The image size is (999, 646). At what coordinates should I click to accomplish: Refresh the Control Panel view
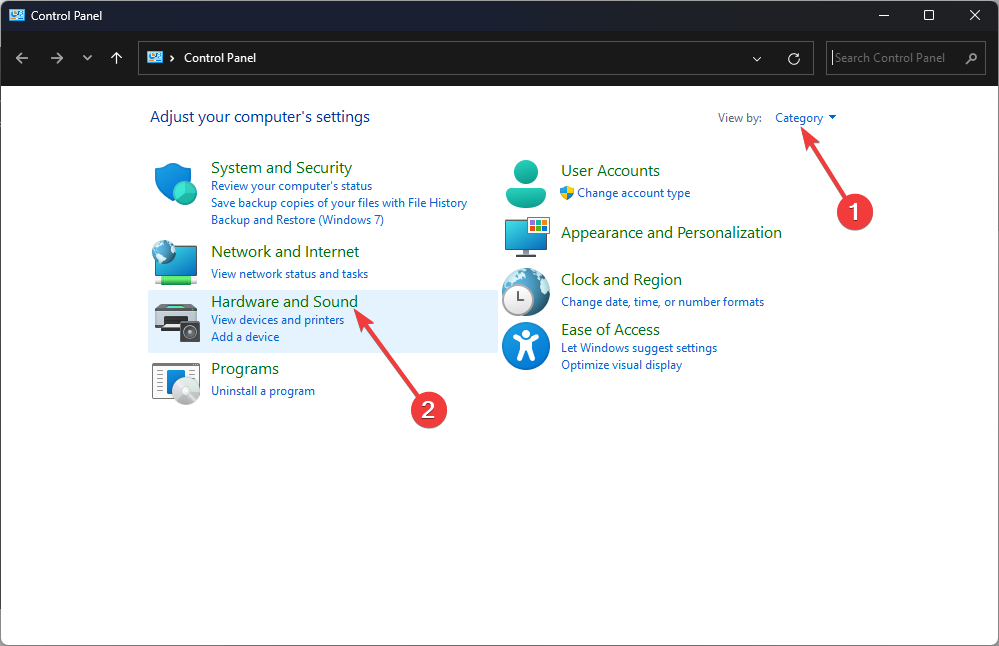tap(794, 58)
